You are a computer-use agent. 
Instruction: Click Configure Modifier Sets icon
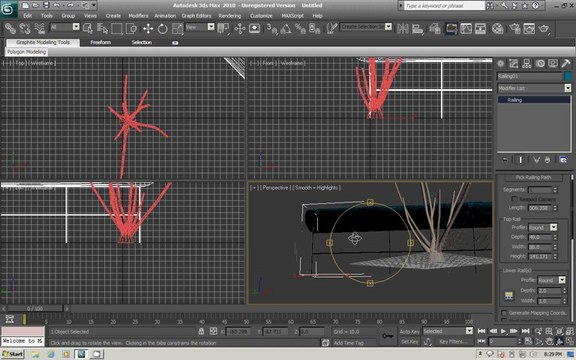563,160
